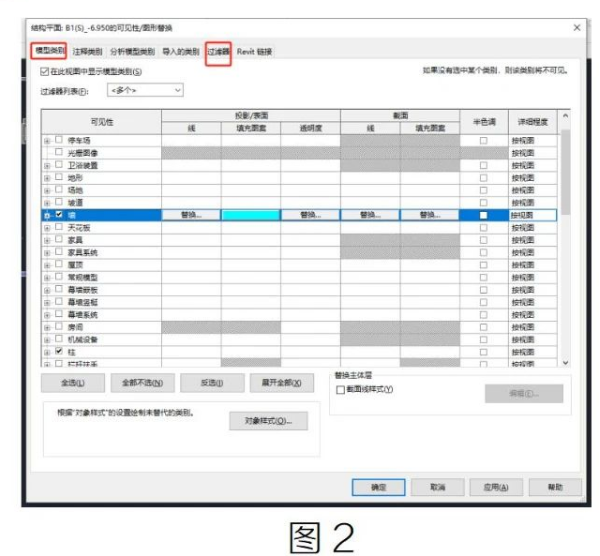This screenshot has width=600, height=556.
Task: Click 按视图 detail level cell for 柱
Action: (x=532, y=352)
